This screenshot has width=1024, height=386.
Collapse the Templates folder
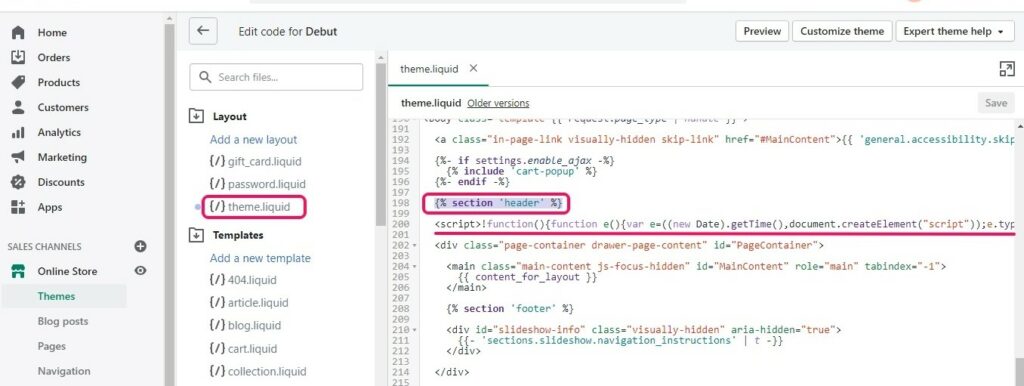196,235
